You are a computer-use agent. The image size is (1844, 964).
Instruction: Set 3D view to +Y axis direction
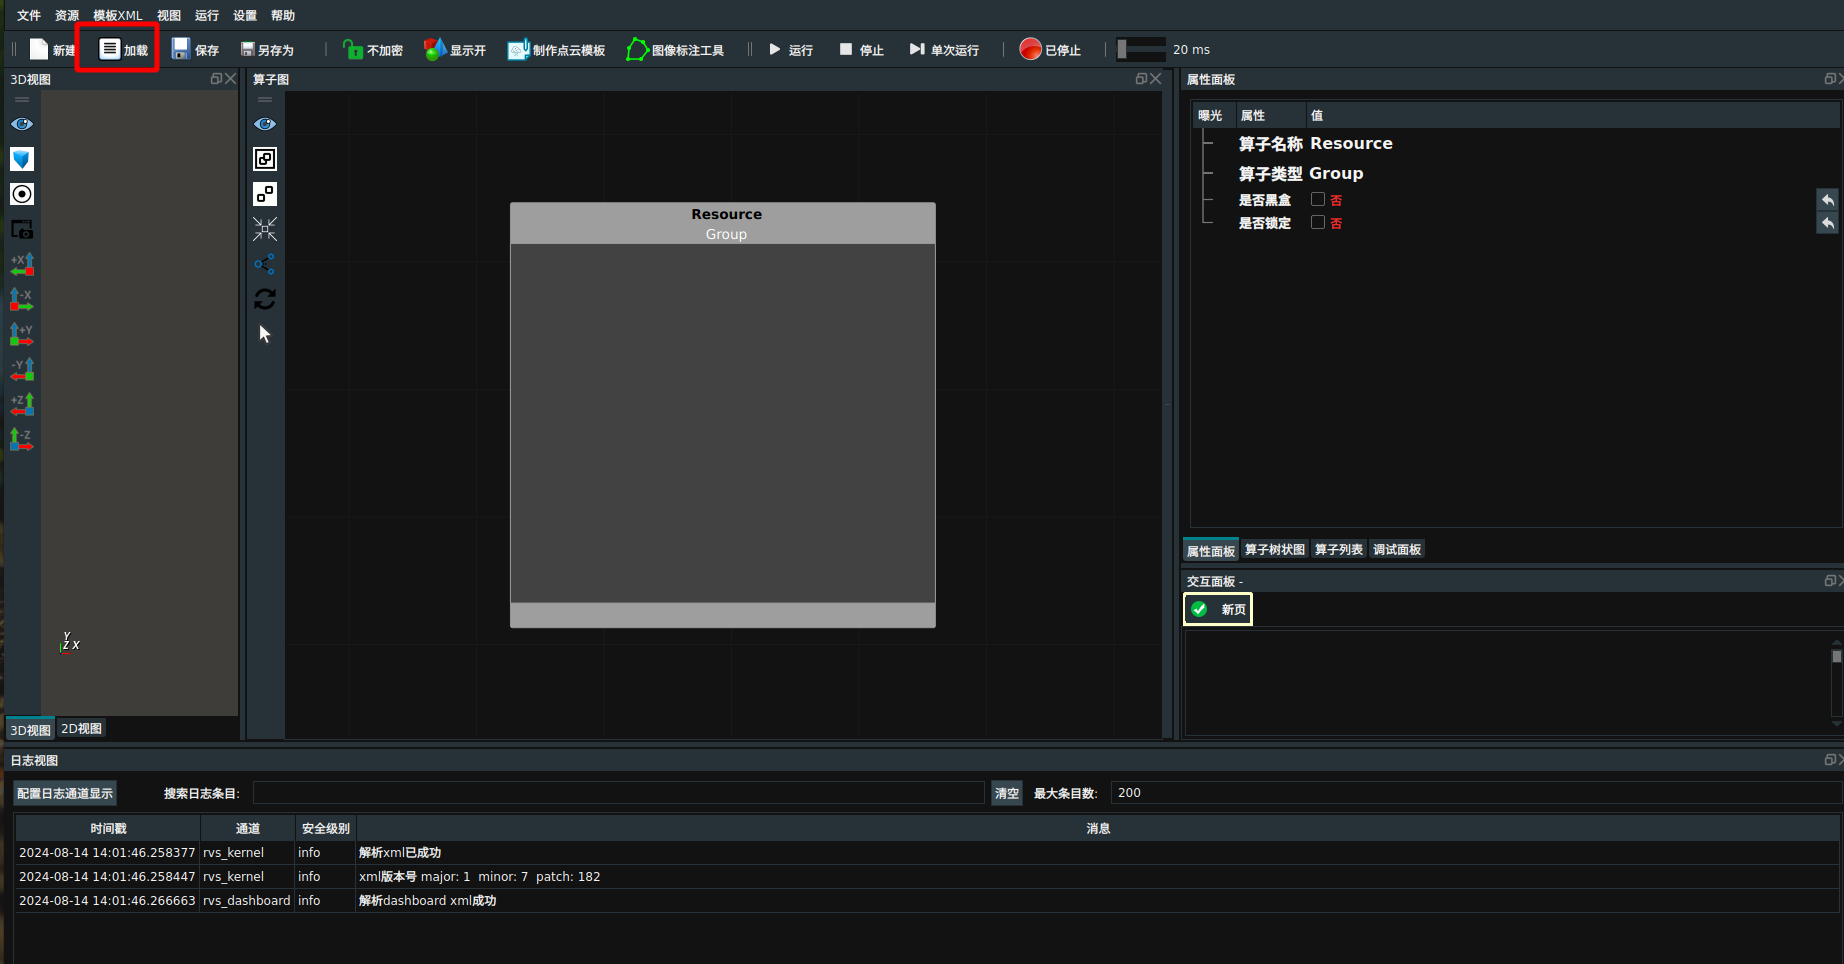tap(22, 334)
